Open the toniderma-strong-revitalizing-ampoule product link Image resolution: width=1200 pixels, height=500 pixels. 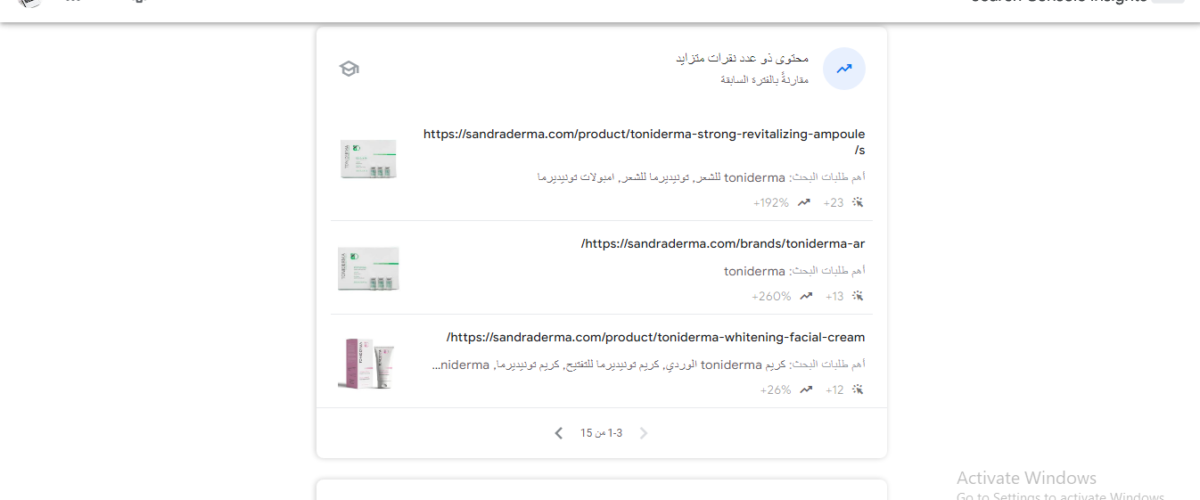pyautogui.click(x=644, y=142)
